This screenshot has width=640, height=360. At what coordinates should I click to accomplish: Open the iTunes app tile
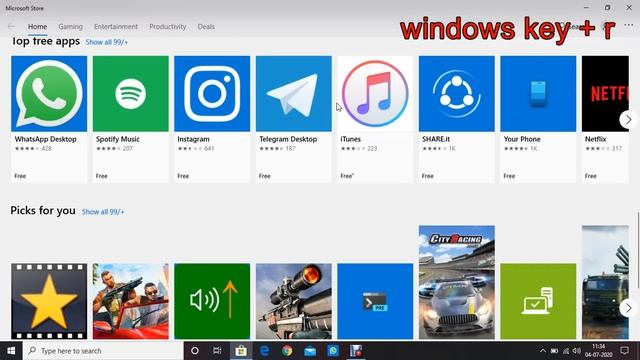pyautogui.click(x=375, y=119)
